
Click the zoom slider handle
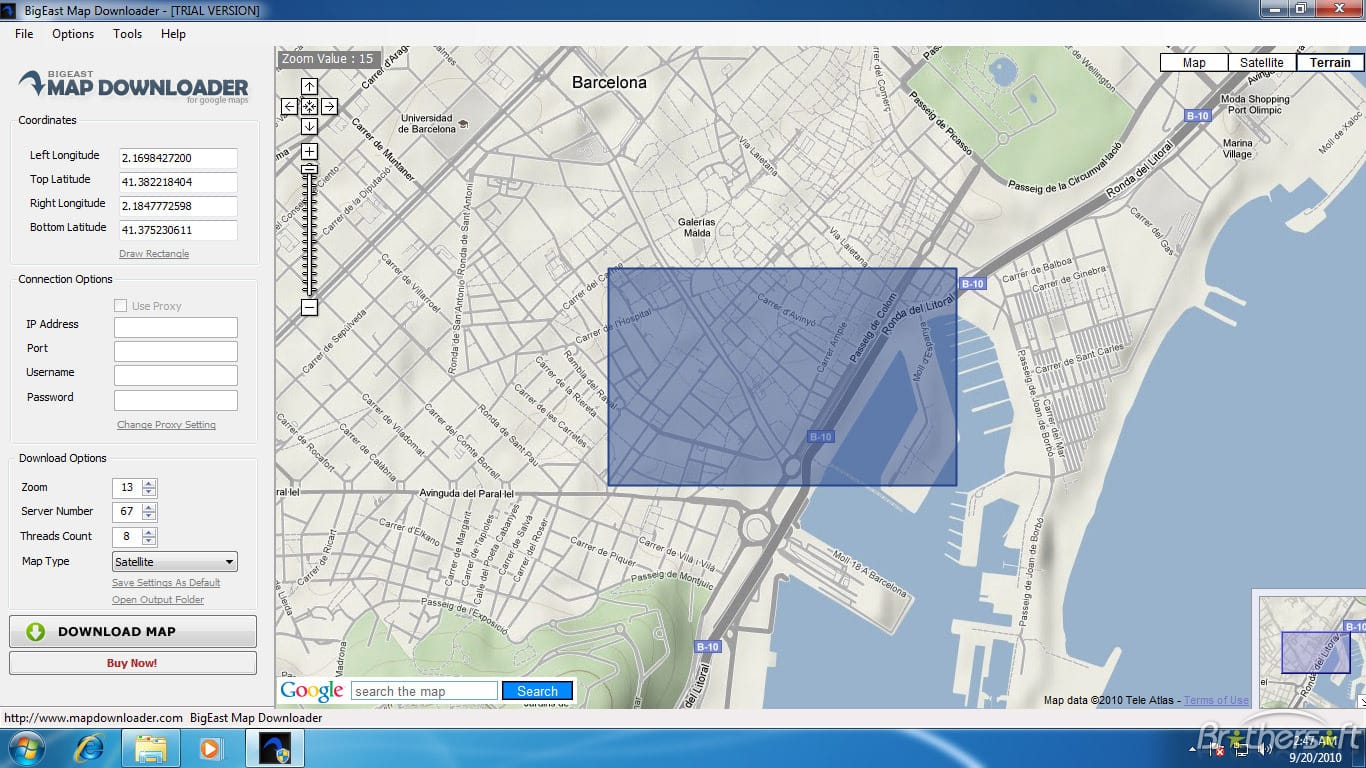(309, 170)
